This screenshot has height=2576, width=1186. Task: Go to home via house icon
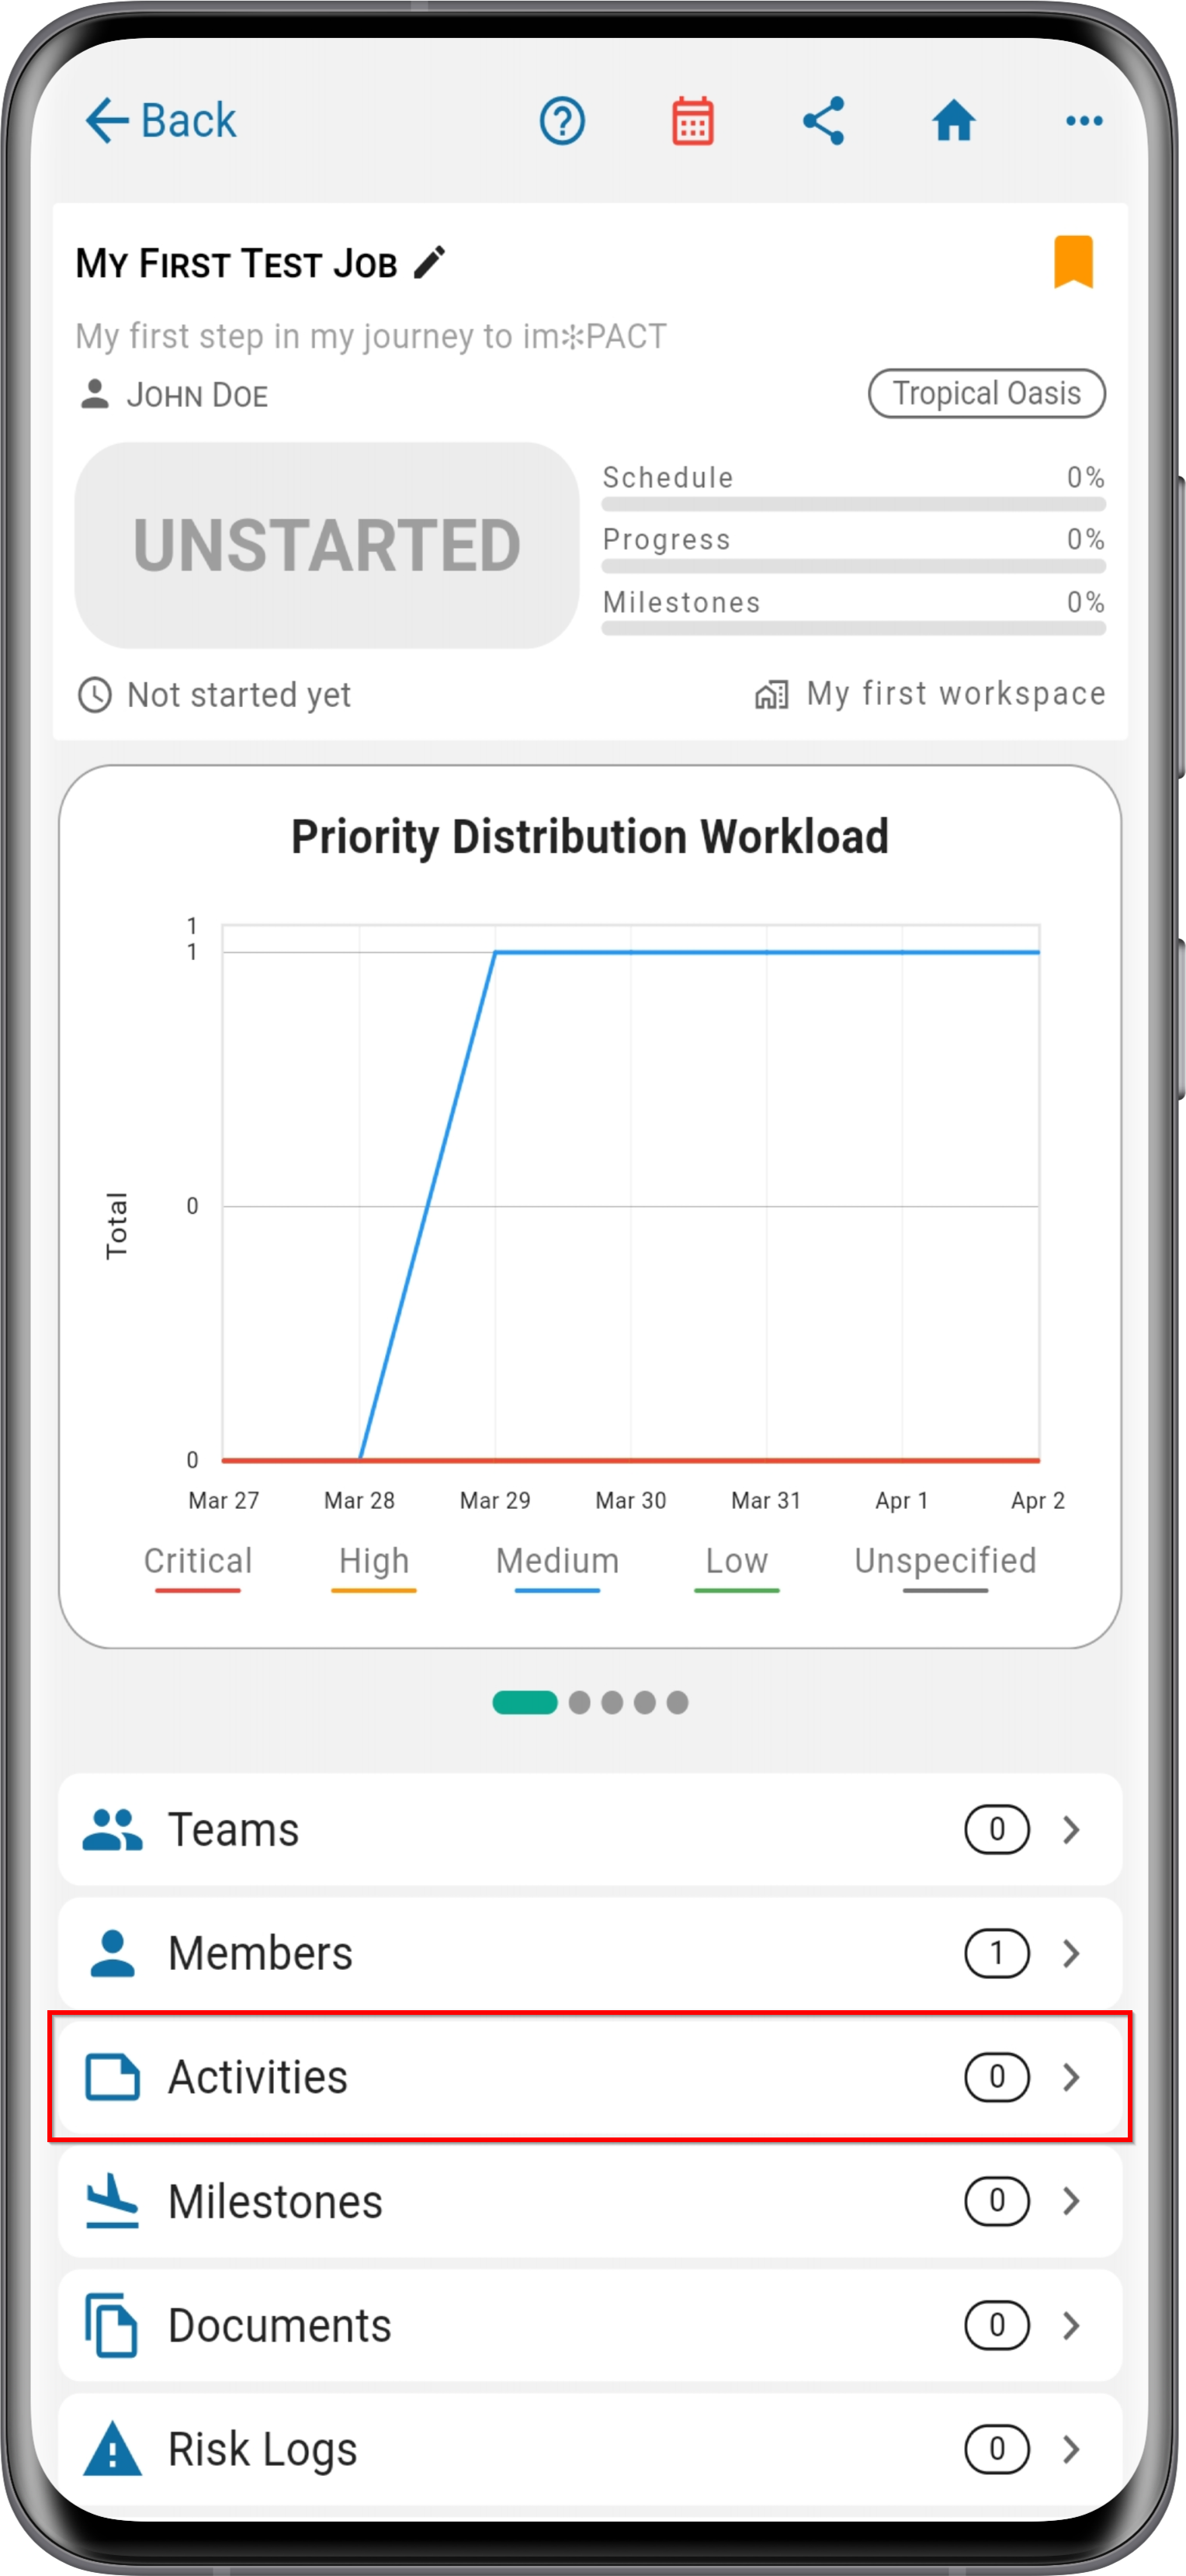[x=953, y=121]
